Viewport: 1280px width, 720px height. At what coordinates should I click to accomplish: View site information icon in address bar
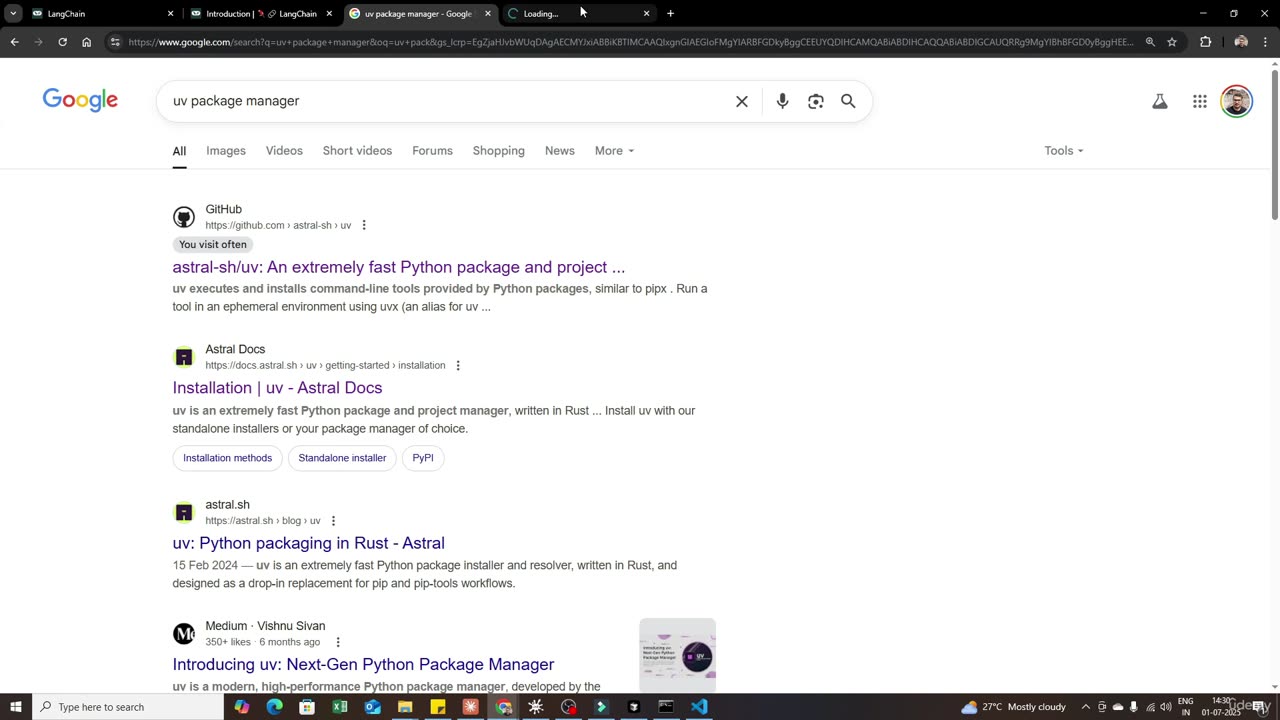pos(115,42)
